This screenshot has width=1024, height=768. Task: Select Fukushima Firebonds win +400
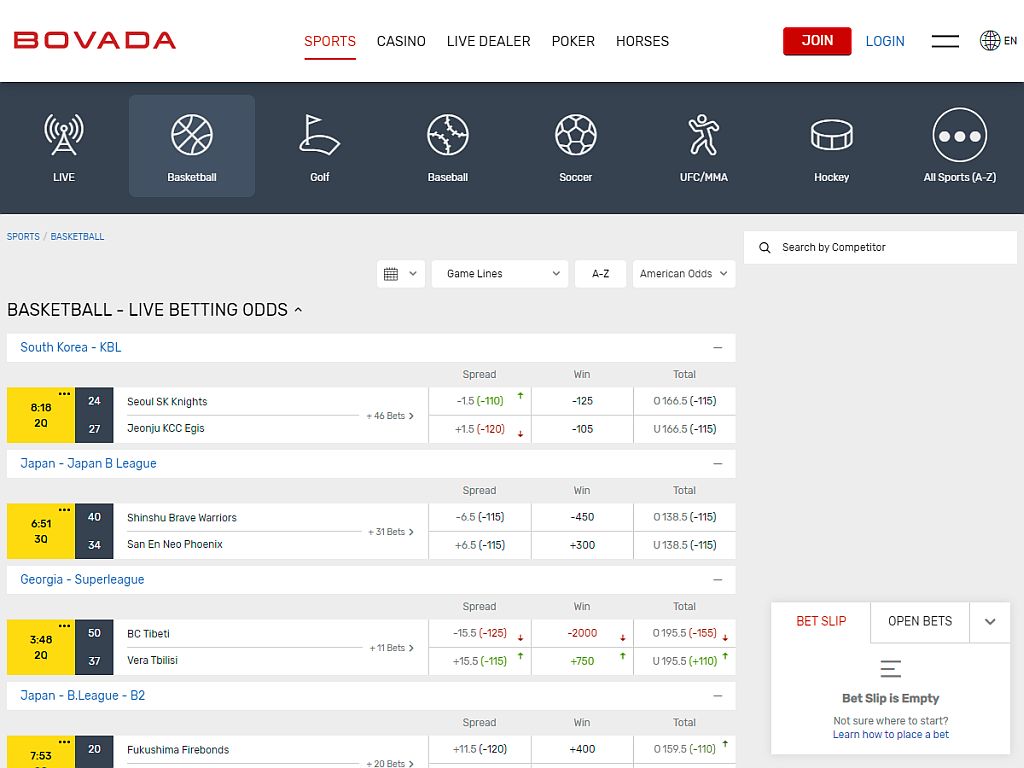coord(582,750)
